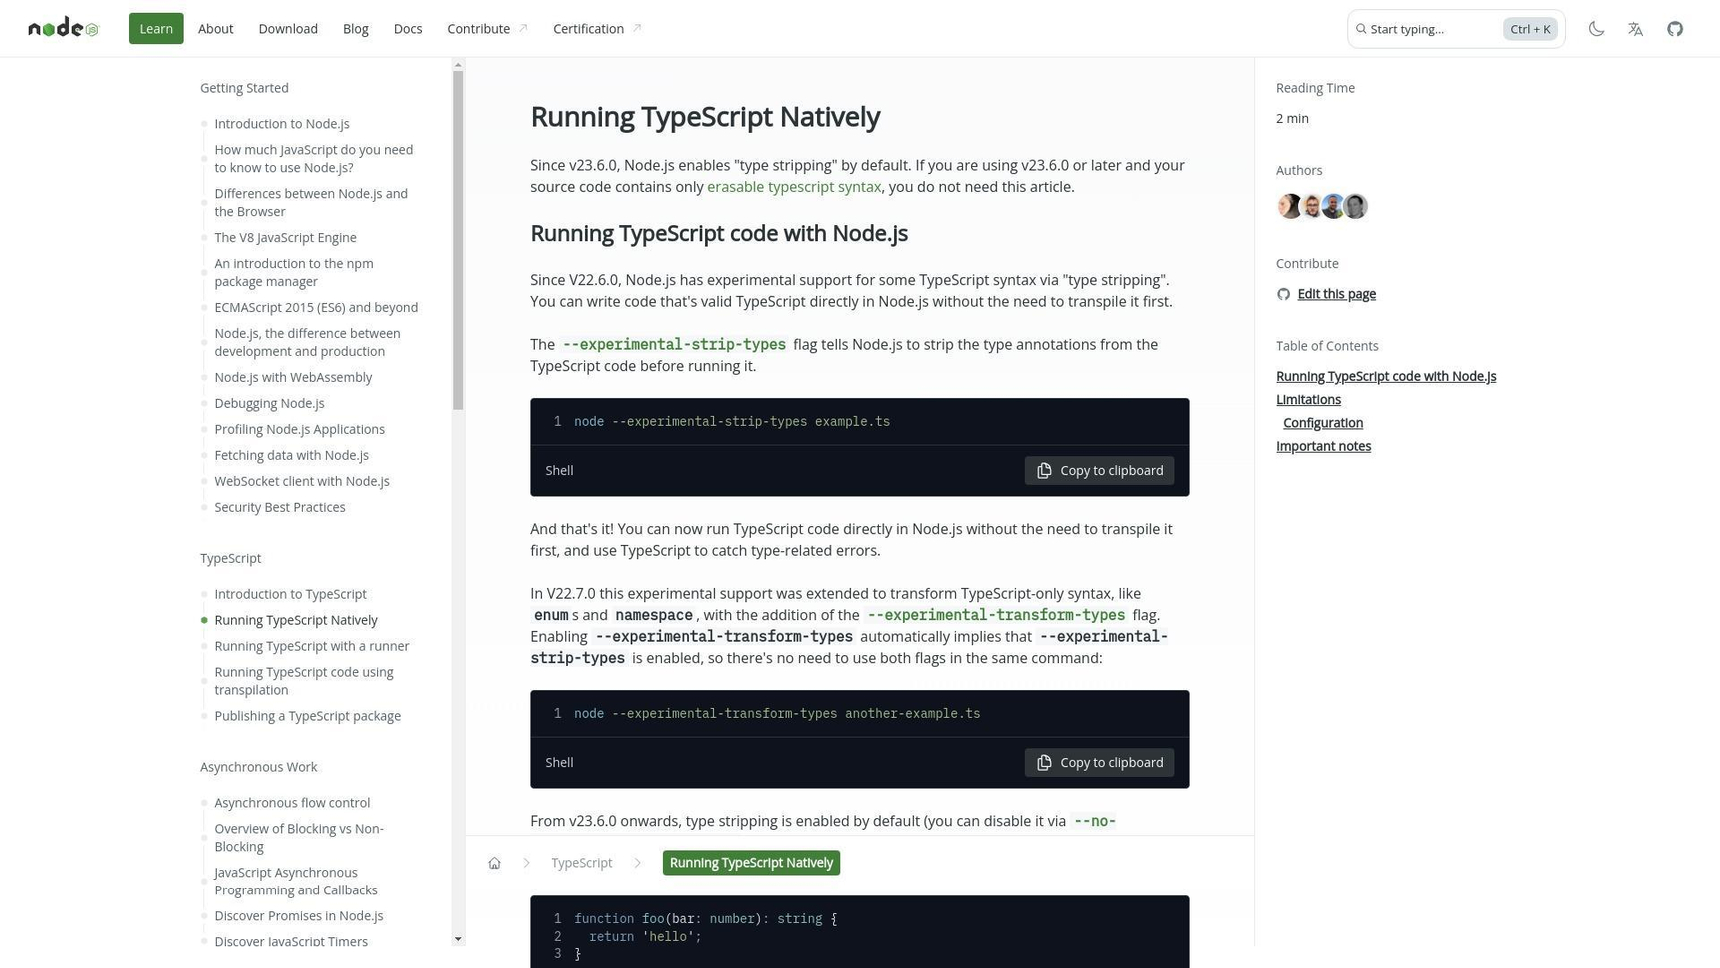Open Introduction to Node.js article
The height and width of the screenshot is (968, 1720).
pos(282,124)
